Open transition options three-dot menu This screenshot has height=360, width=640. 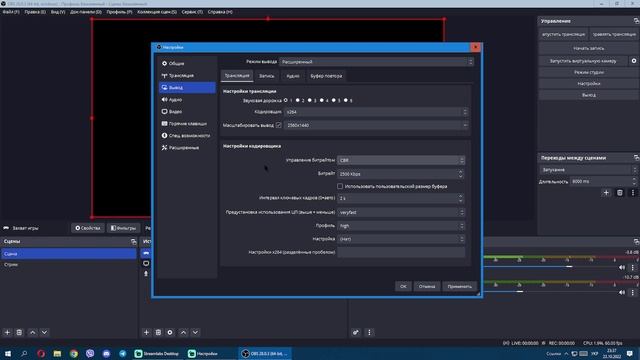tap(633, 193)
